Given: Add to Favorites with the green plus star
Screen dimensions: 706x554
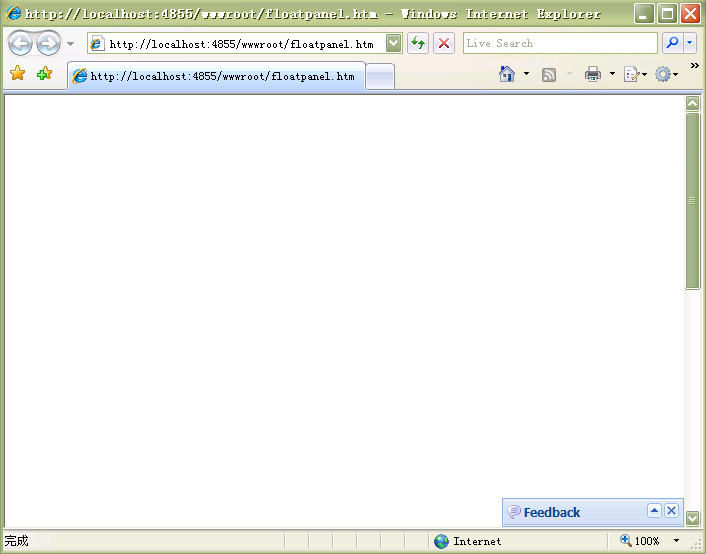Looking at the screenshot, I should coord(45,73).
